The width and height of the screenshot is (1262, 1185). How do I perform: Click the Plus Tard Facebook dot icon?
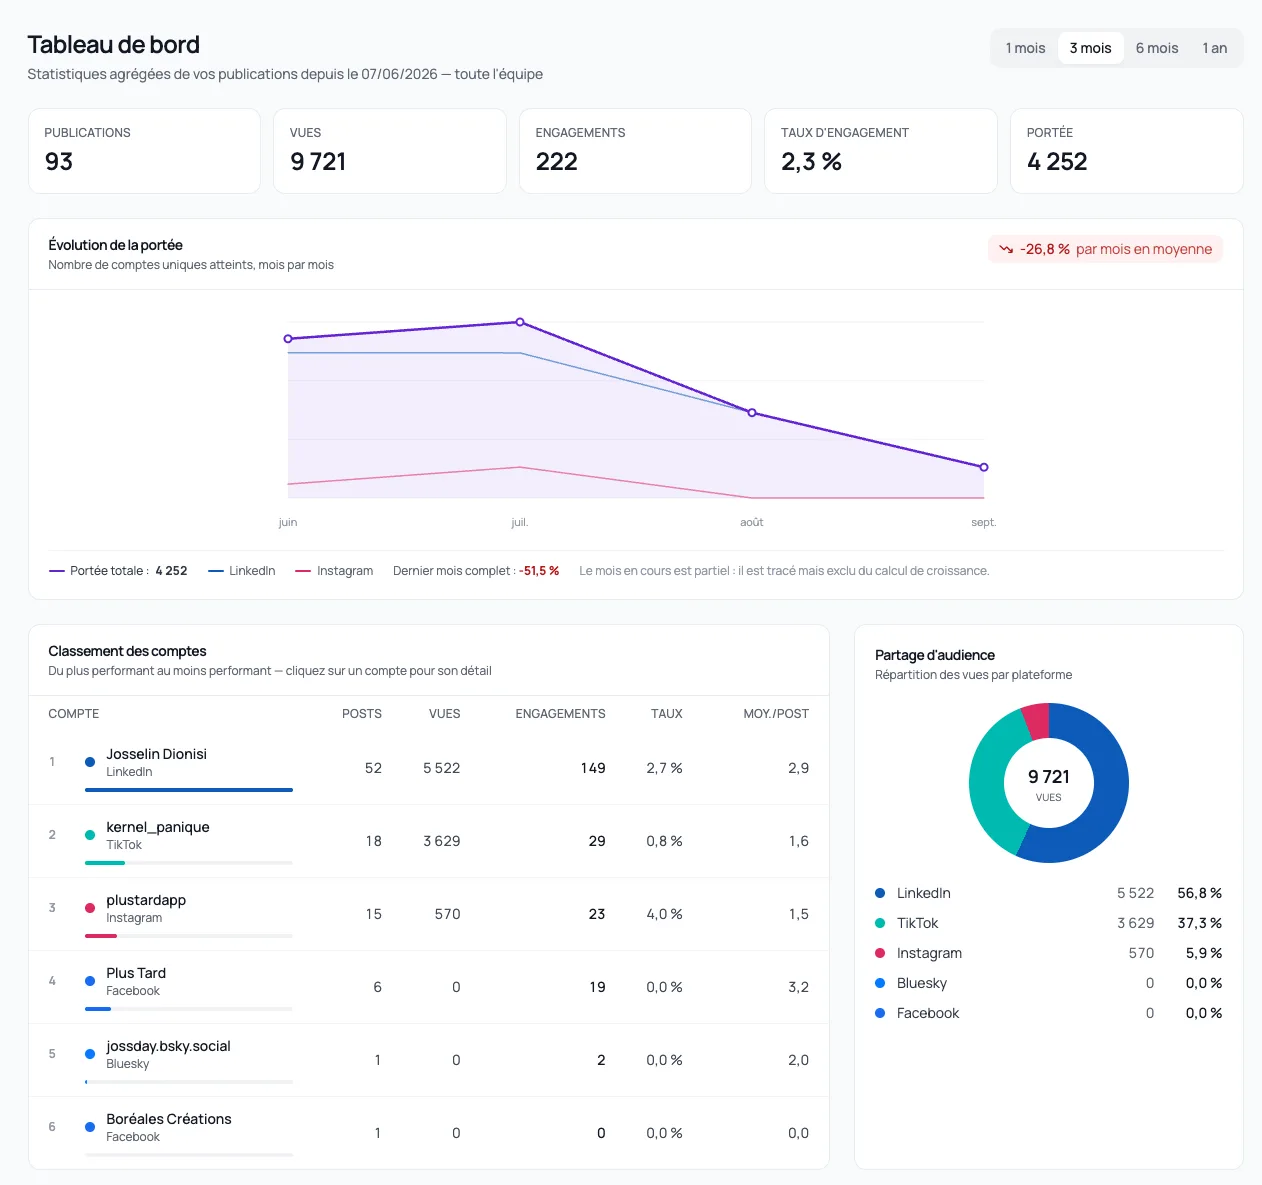[x=90, y=981]
